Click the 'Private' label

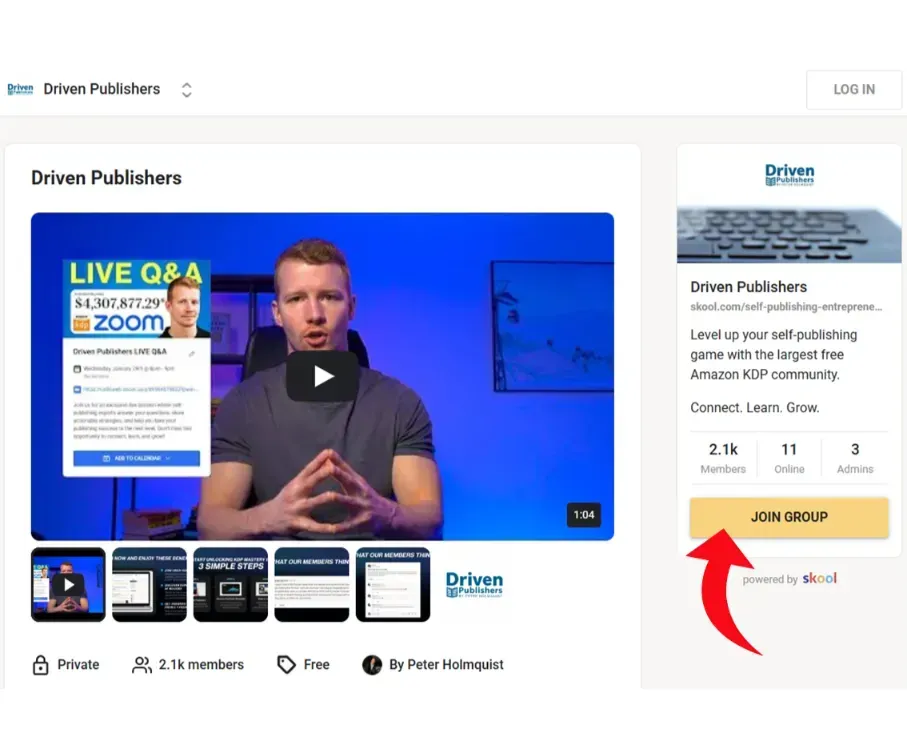point(78,665)
